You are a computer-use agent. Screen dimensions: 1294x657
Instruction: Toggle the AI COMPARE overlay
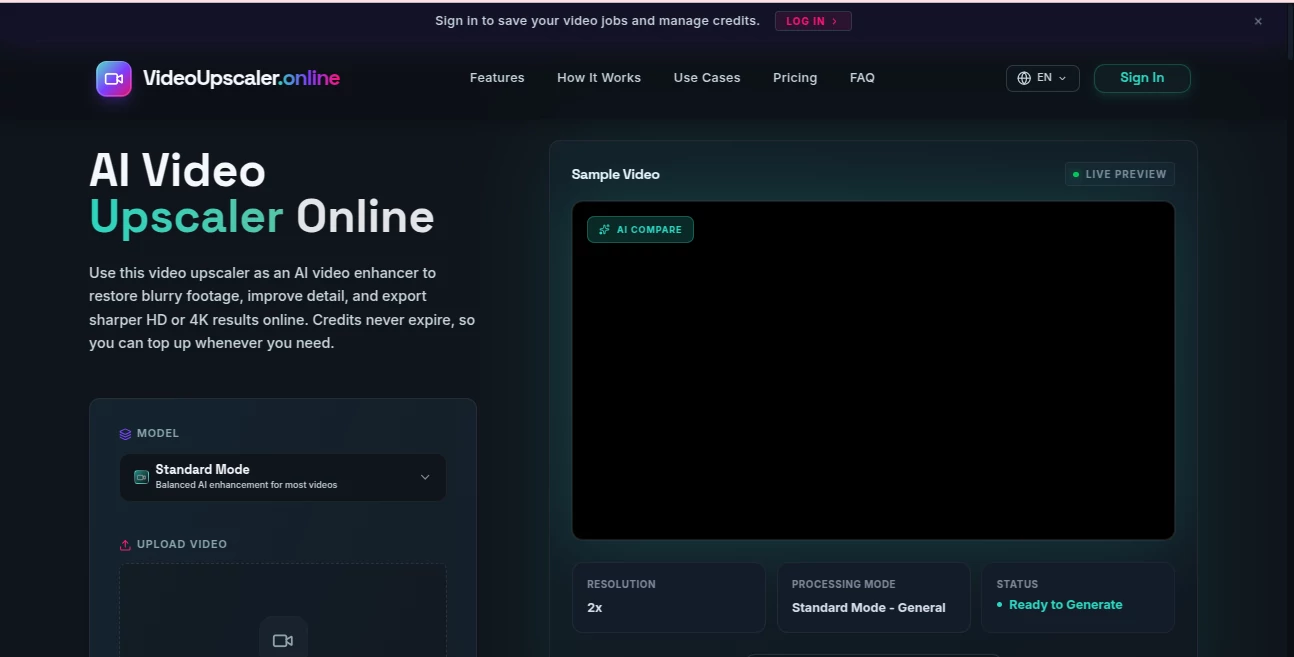(x=640, y=229)
